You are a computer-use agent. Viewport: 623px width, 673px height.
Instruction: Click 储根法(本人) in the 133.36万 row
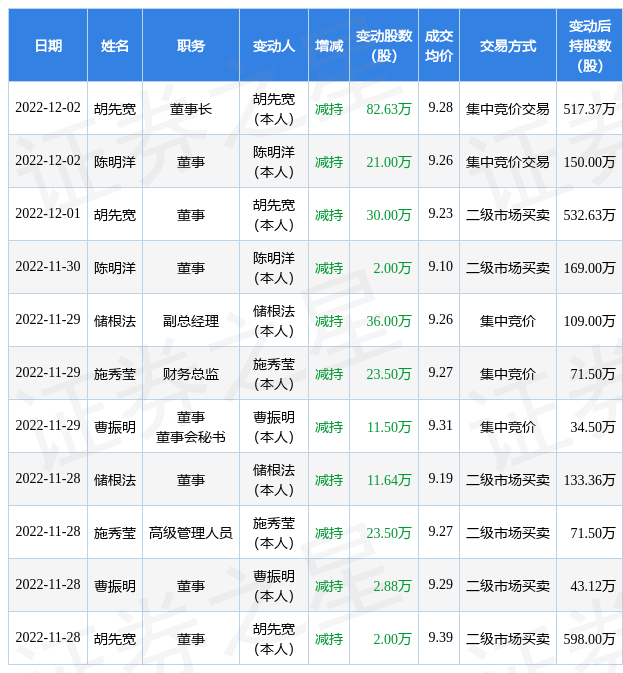274,480
